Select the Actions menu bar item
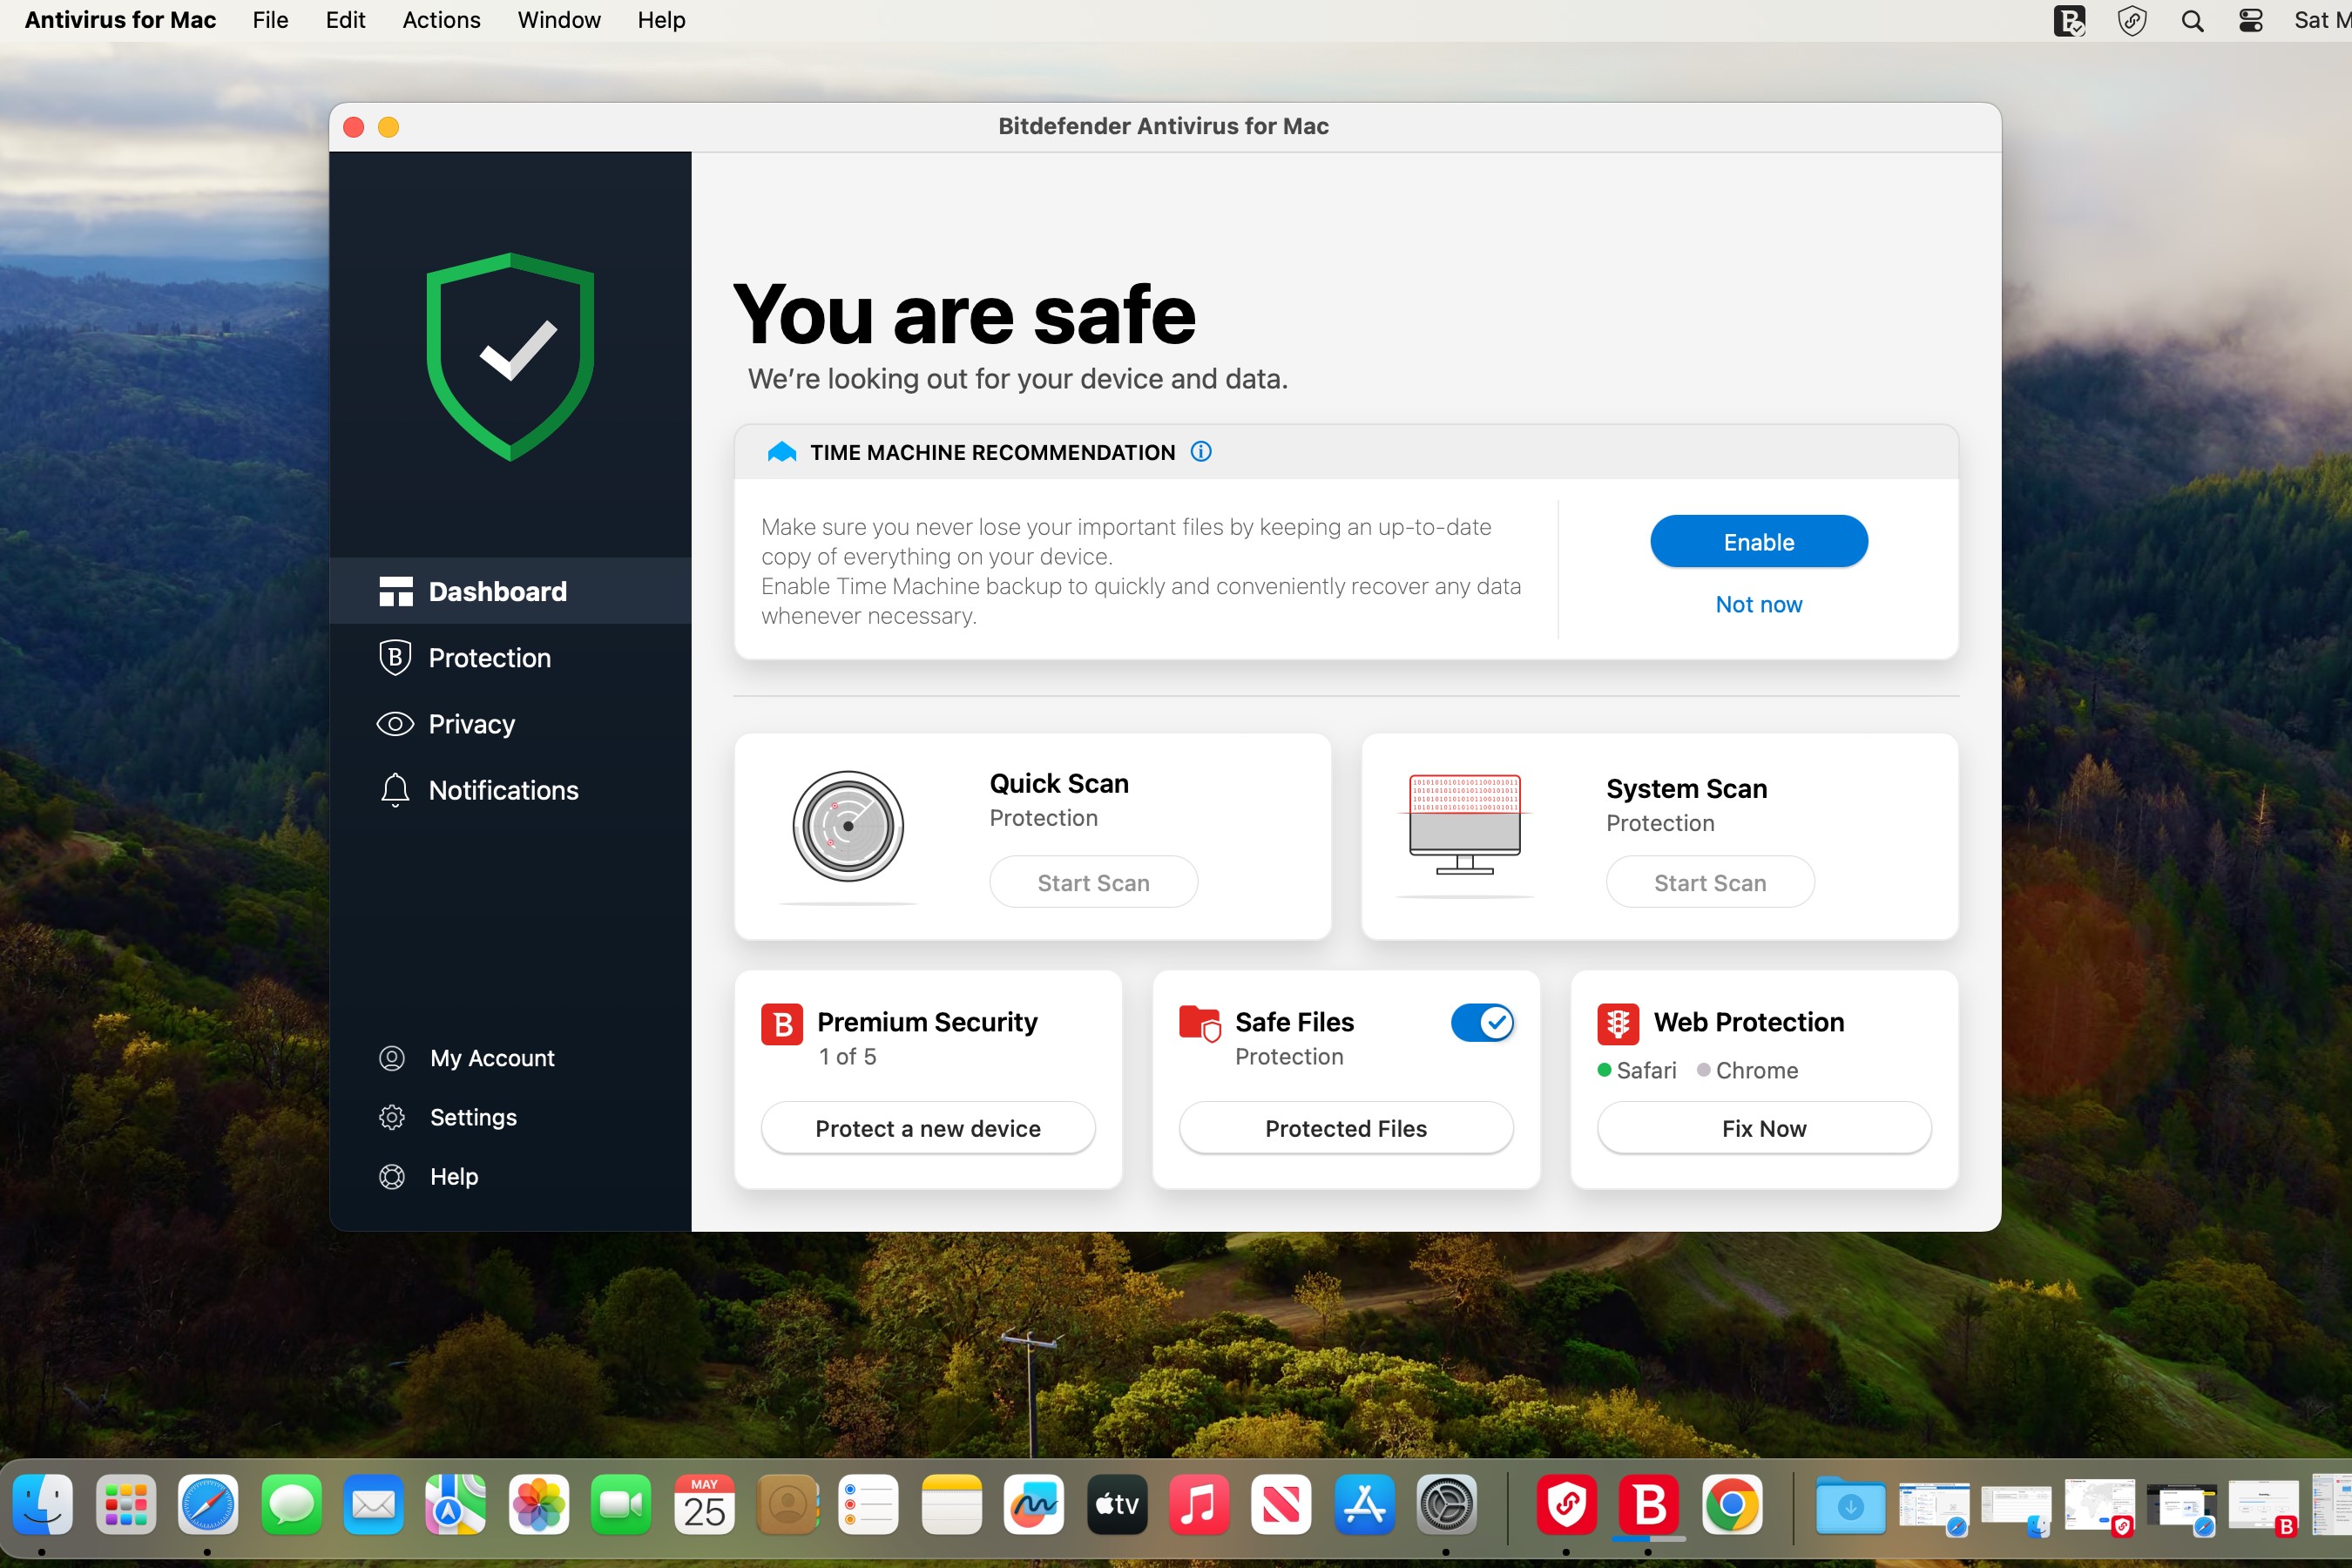The image size is (2352, 1568). tap(439, 19)
